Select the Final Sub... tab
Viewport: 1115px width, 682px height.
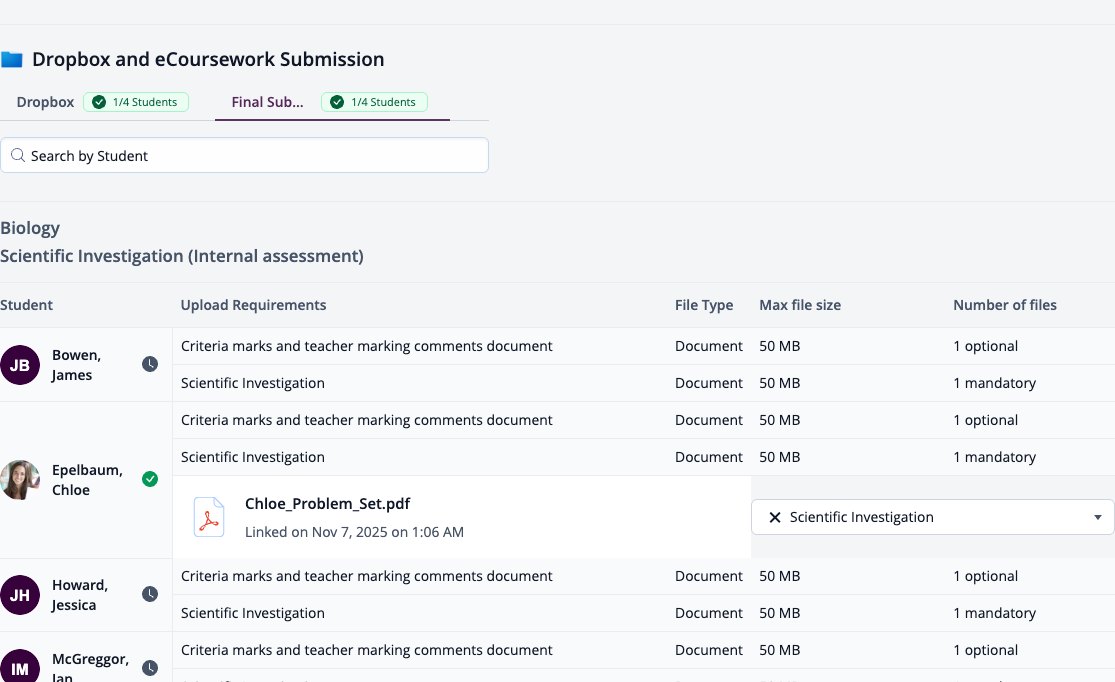pyautogui.click(x=267, y=102)
